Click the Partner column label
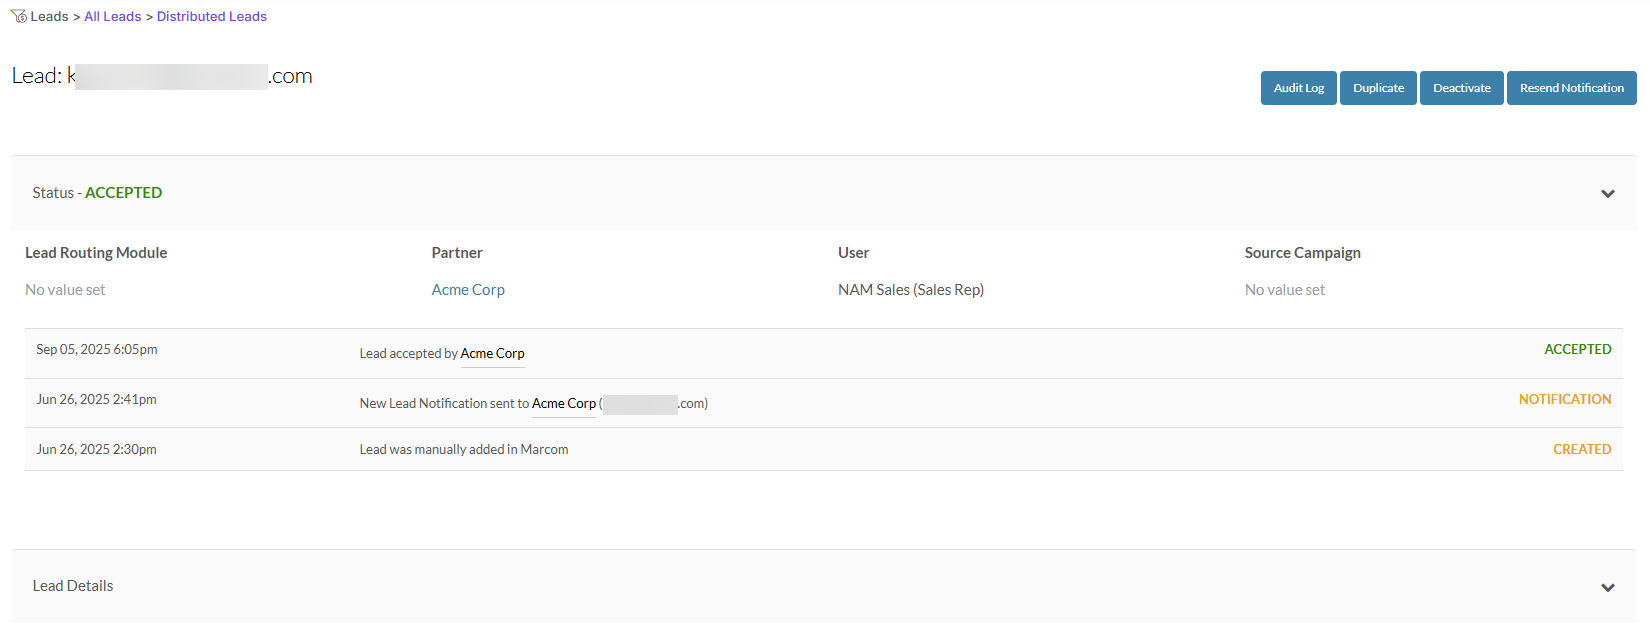Viewport: 1650px width, 627px height. point(457,253)
